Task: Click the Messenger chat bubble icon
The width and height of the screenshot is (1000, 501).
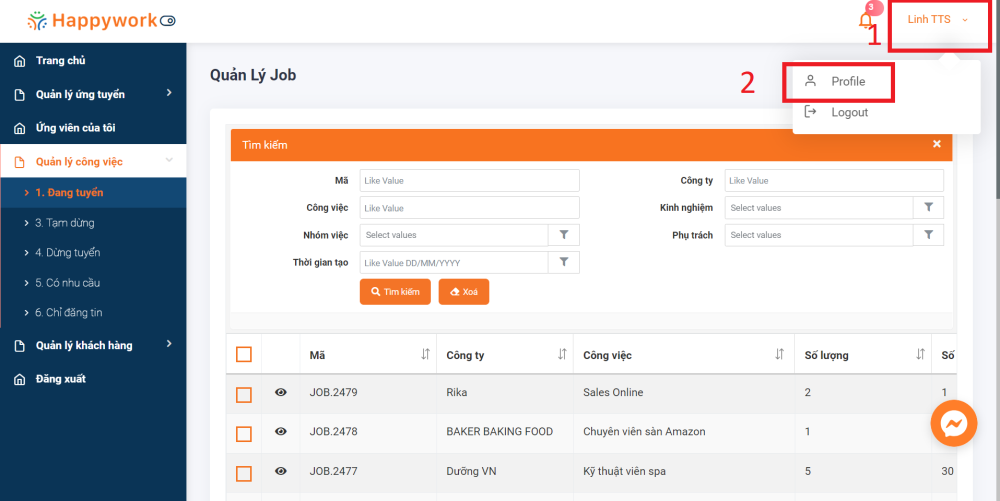Action: pos(953,425)
